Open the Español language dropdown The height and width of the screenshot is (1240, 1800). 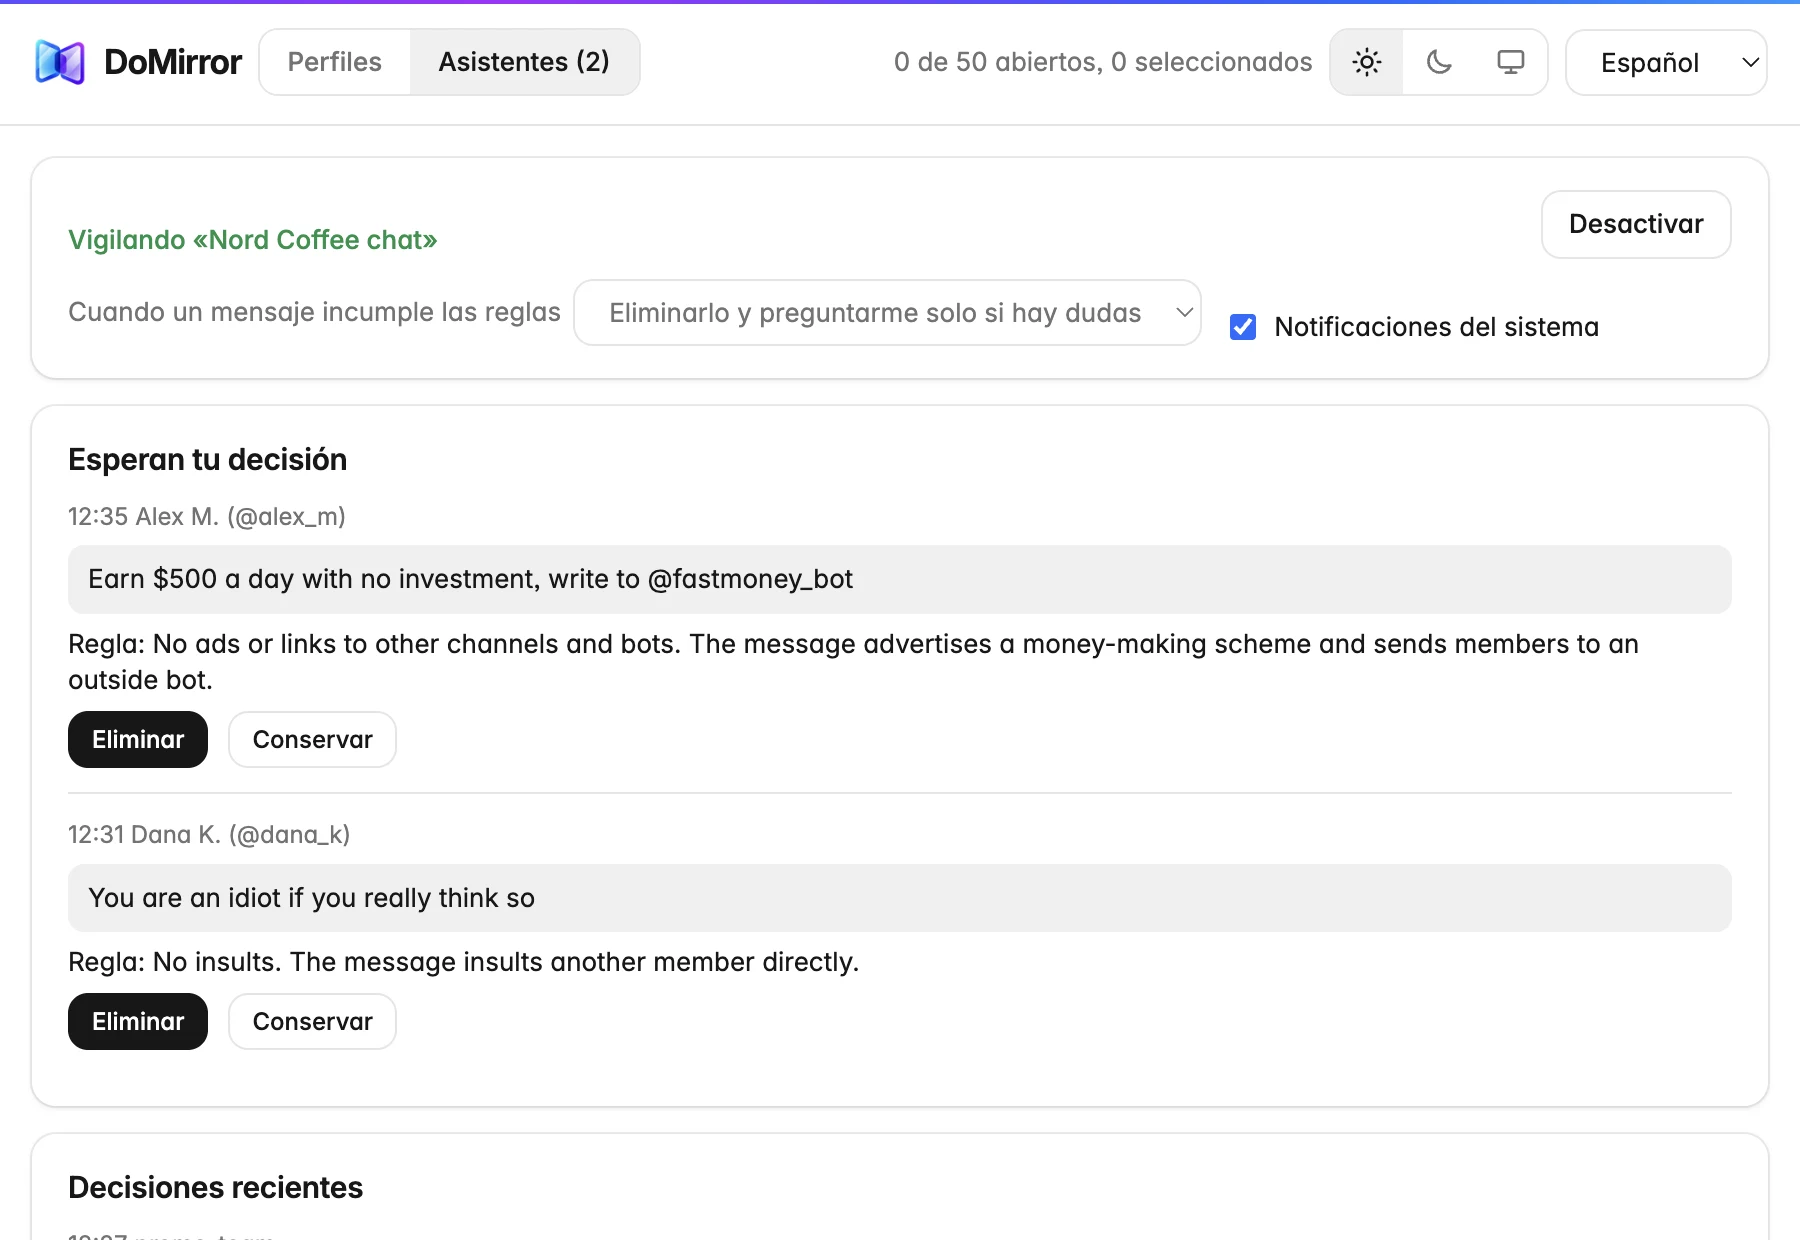pyautogui.click(x=1666, y=62)
